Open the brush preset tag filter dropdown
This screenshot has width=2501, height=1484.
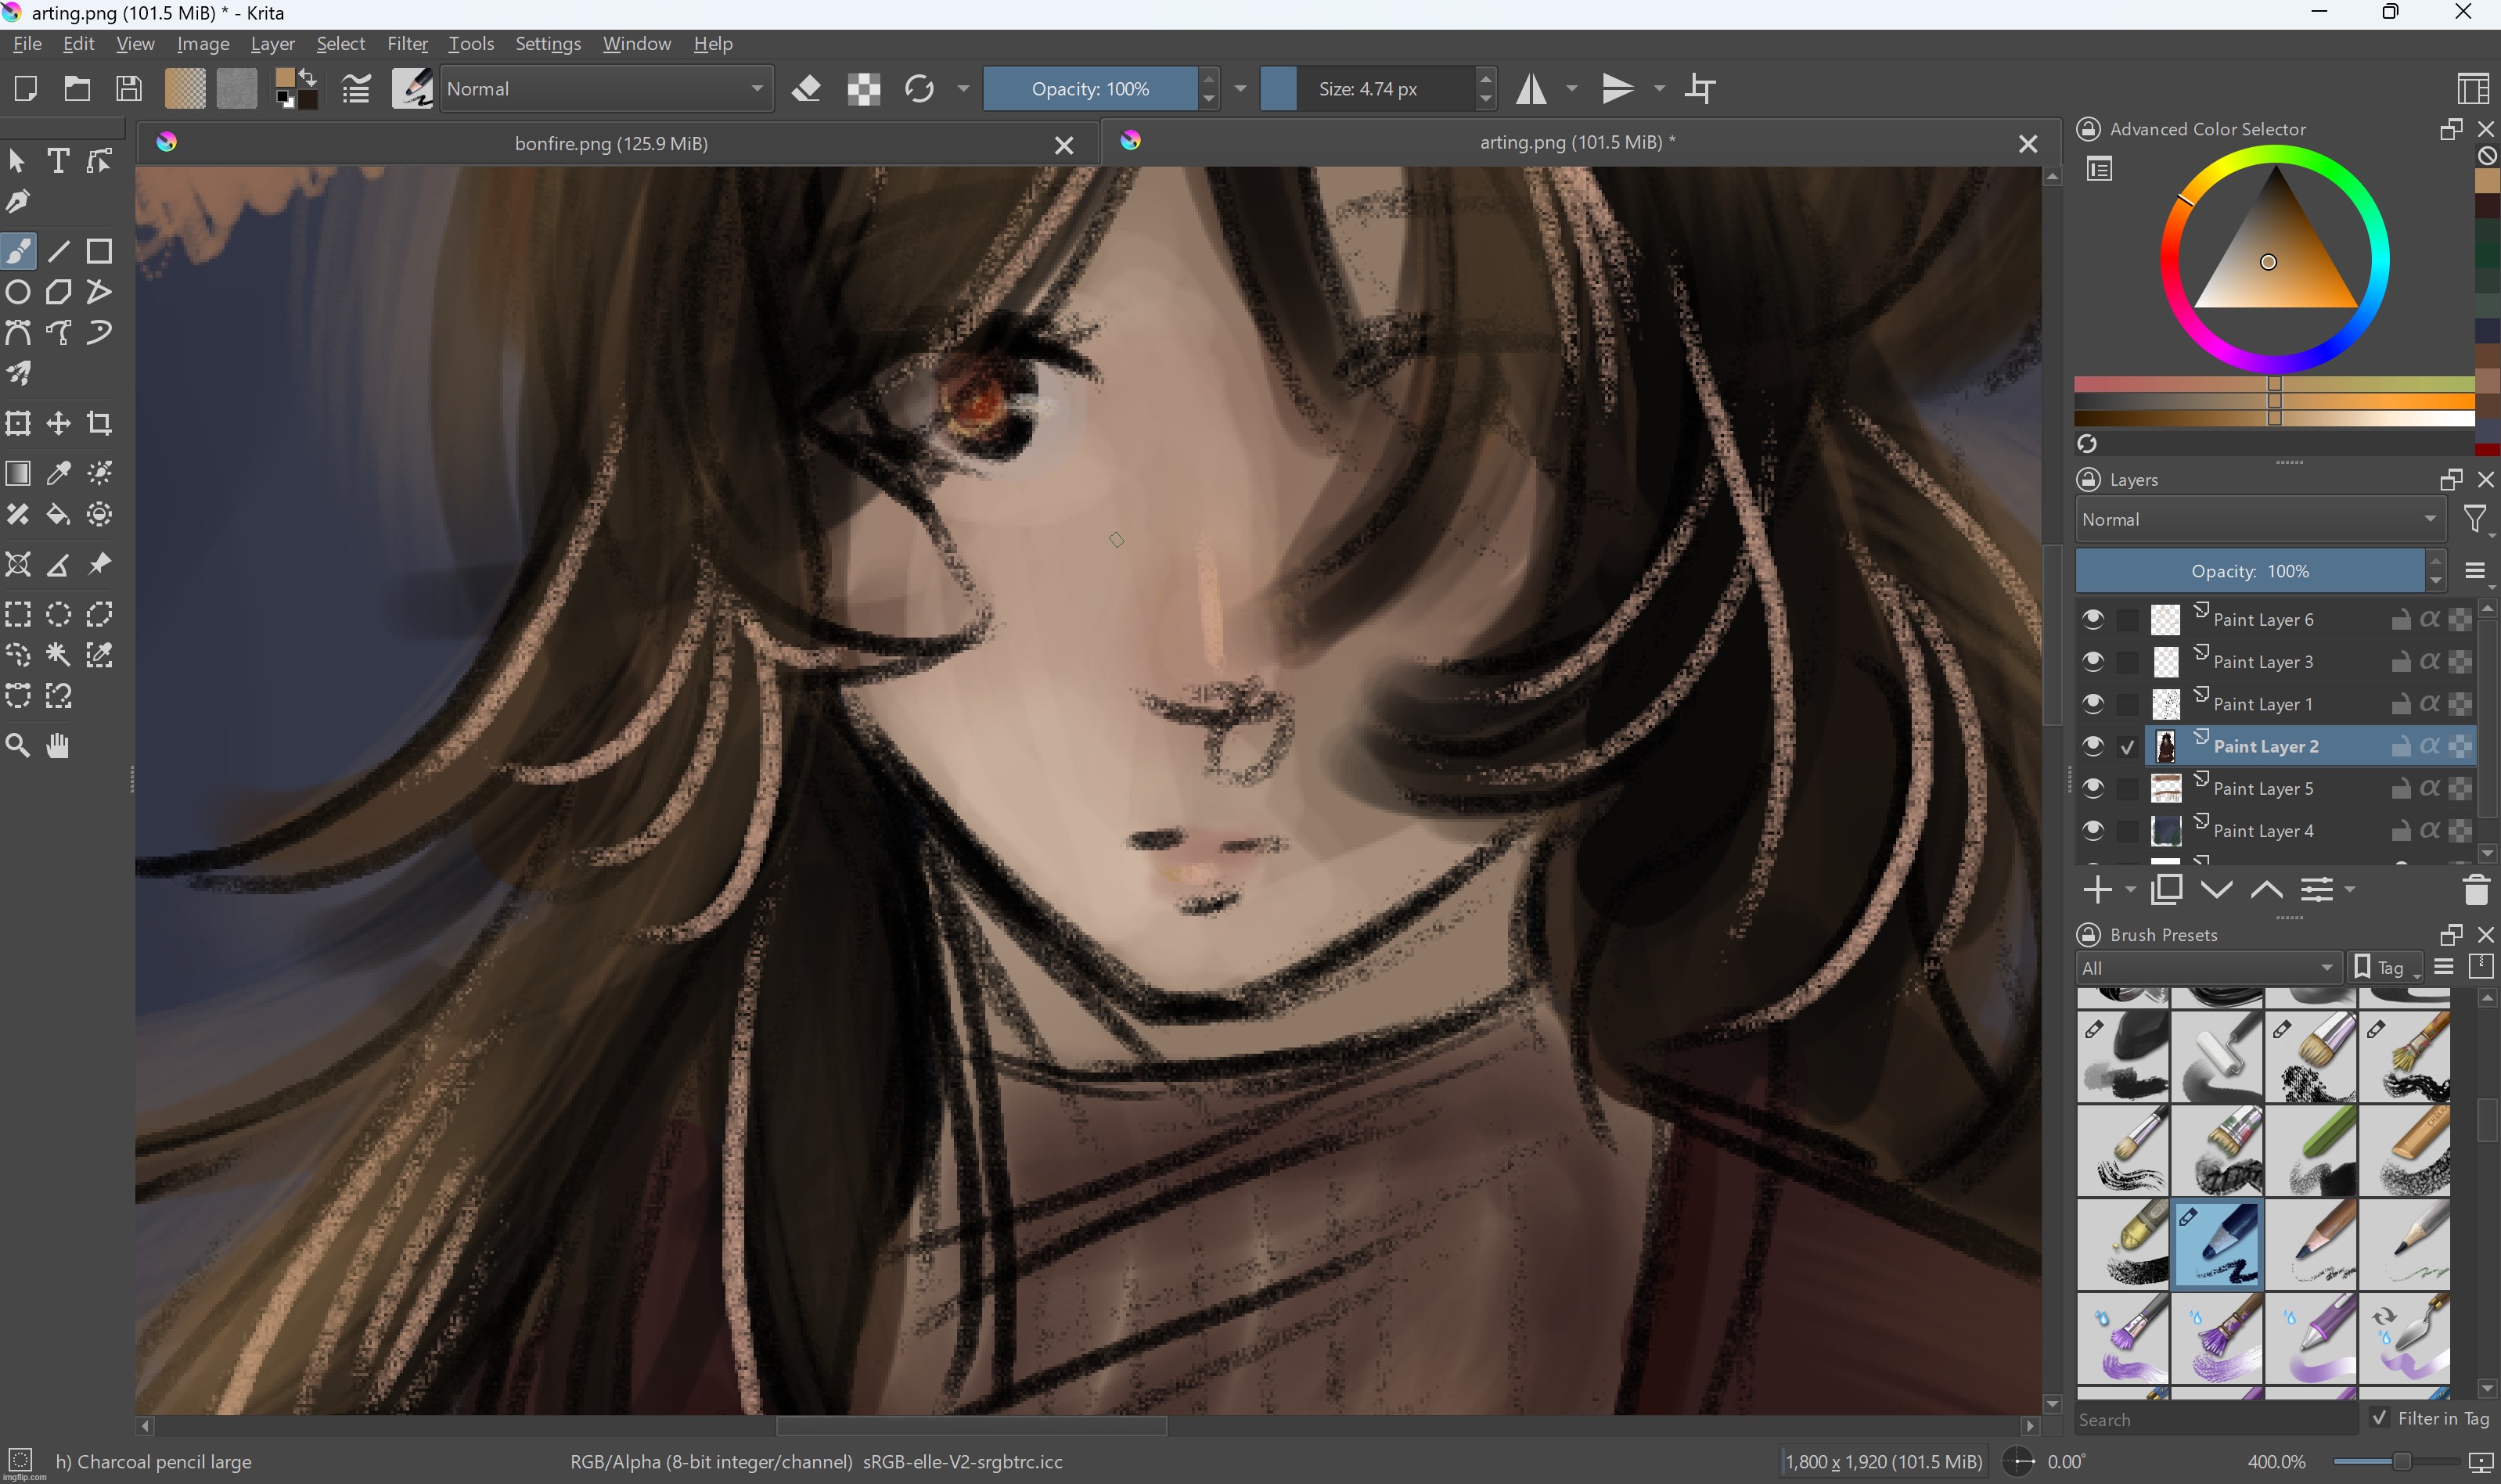pos(2208,968)
